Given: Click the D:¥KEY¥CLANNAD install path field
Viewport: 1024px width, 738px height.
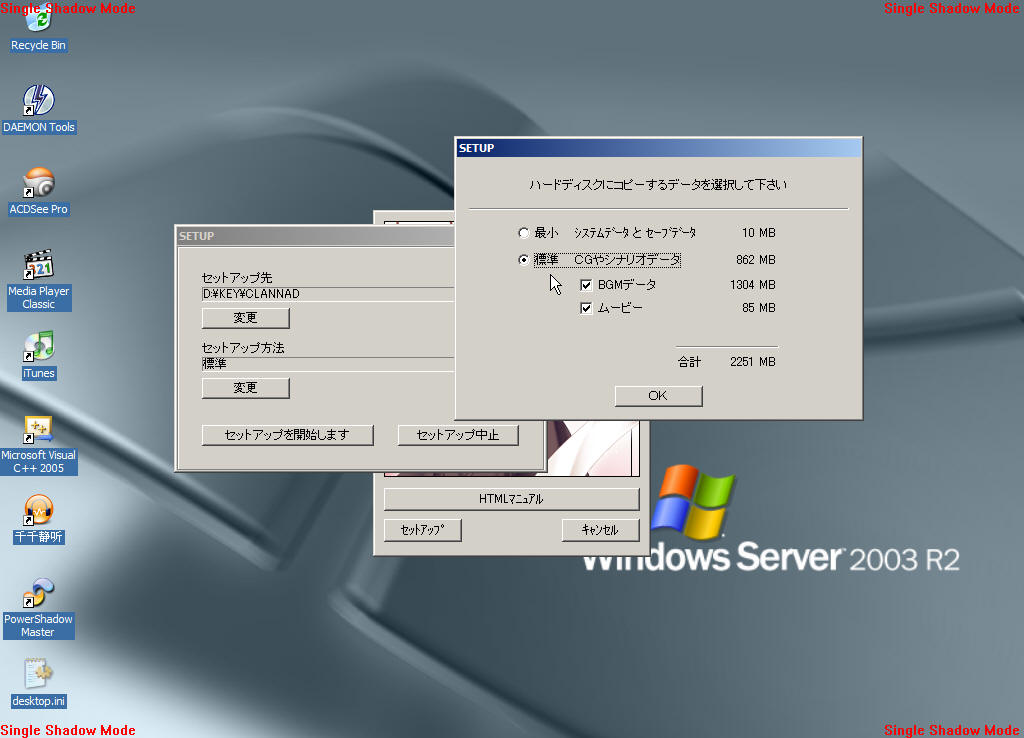Looking at the screenshot, I should (x=328, y=294).
